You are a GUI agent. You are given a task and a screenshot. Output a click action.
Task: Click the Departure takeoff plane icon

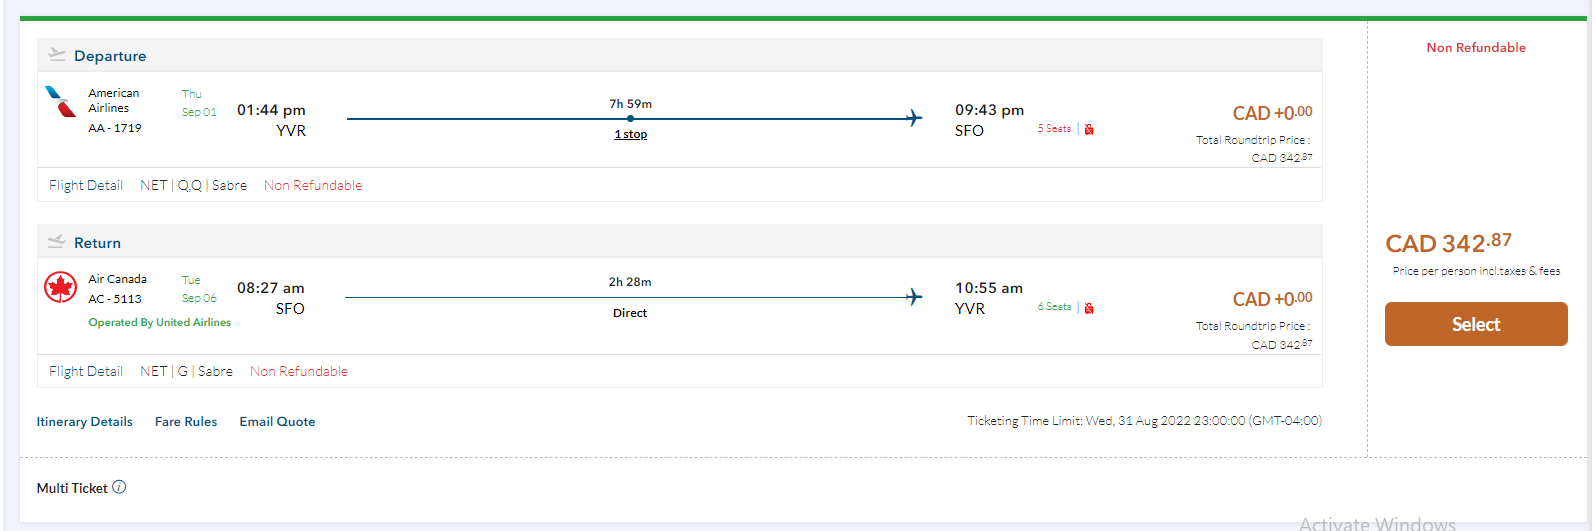click(x=57, y=55)
